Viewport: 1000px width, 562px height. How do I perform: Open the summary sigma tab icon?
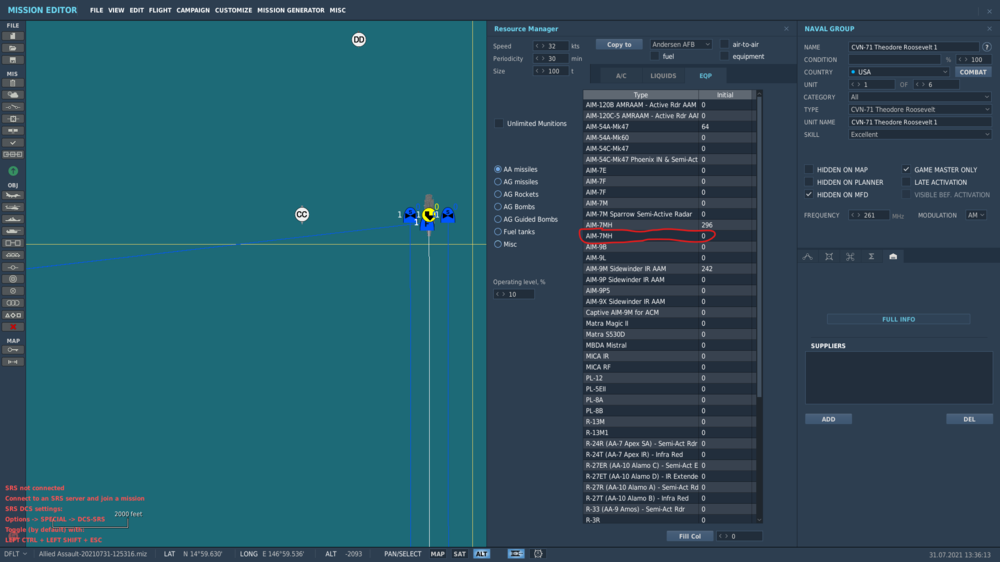871,256
